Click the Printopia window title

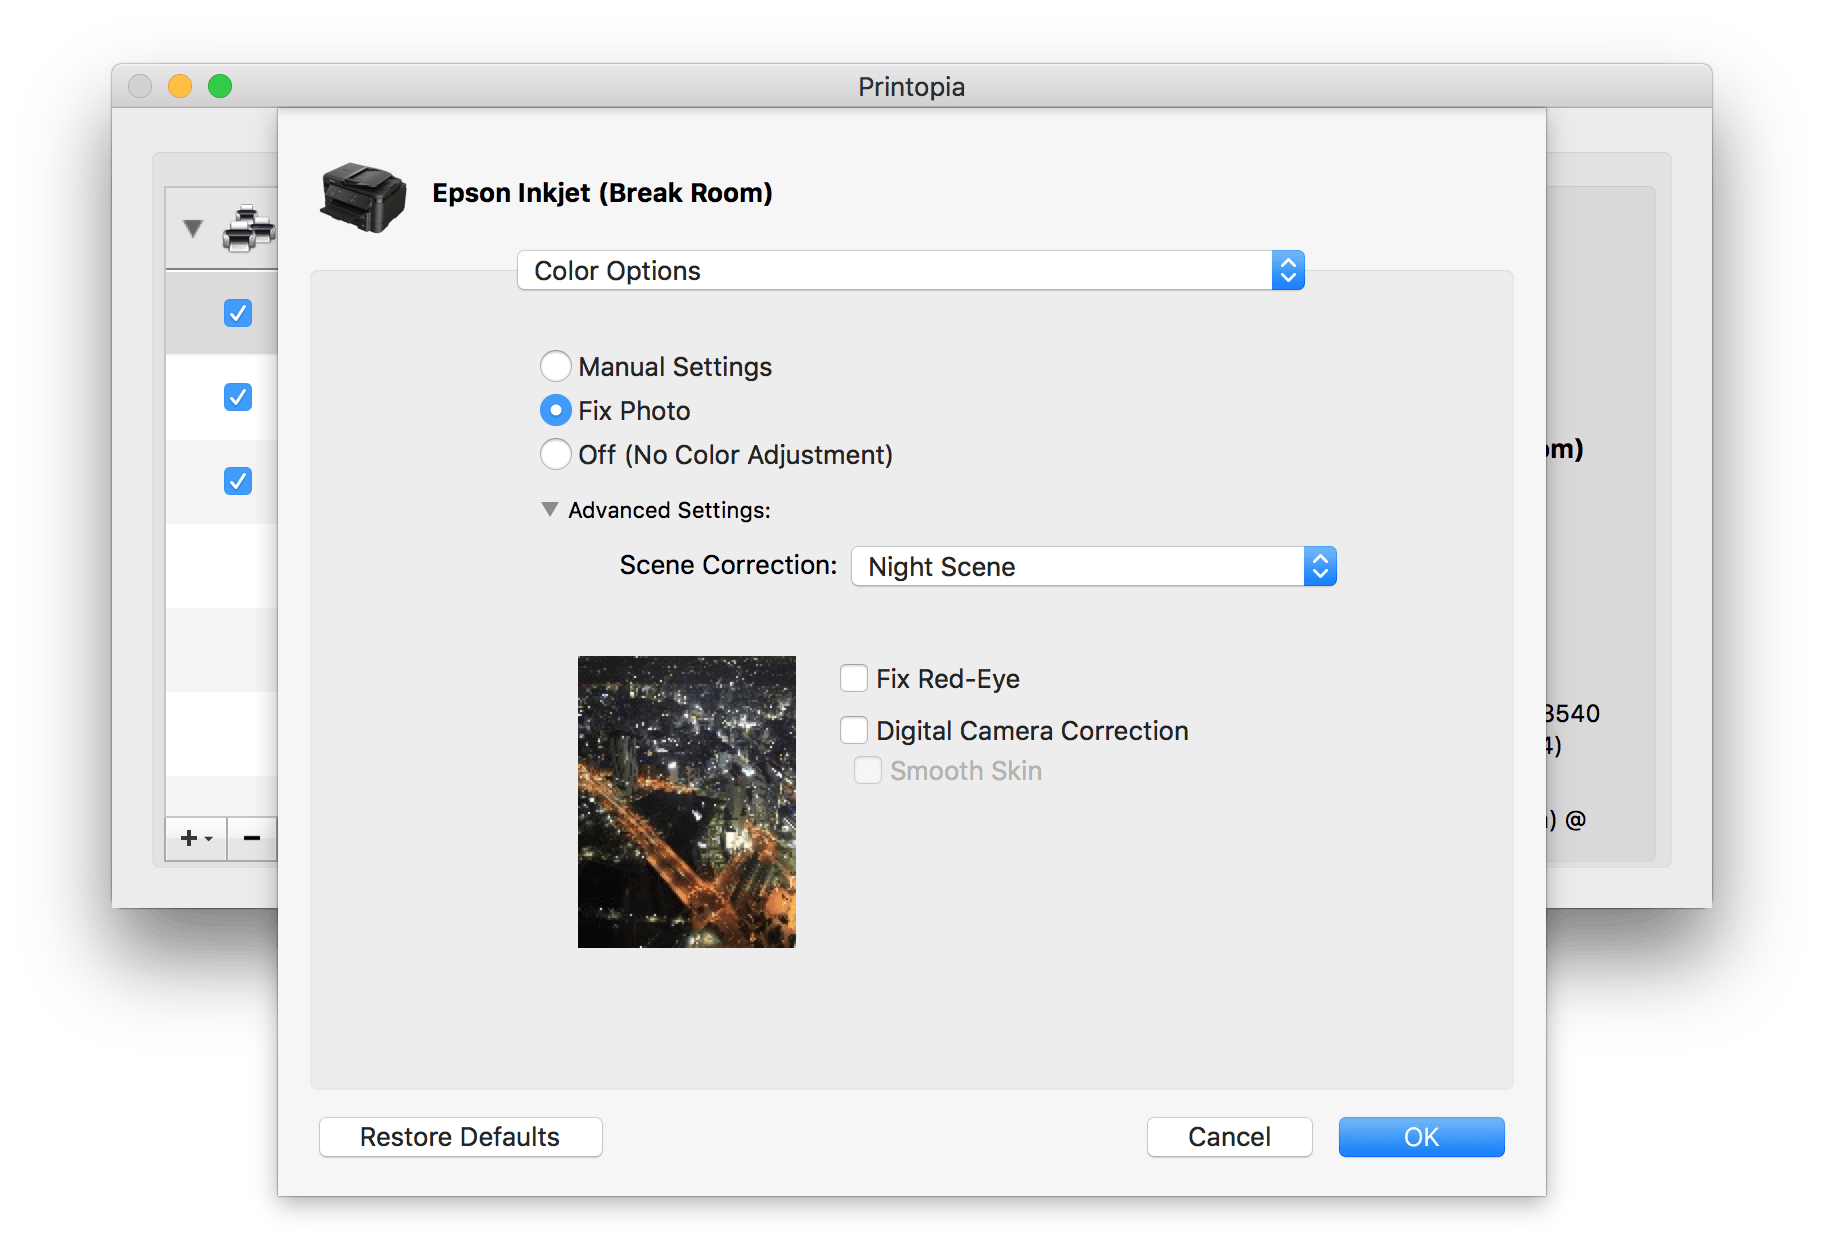point(911,87)
